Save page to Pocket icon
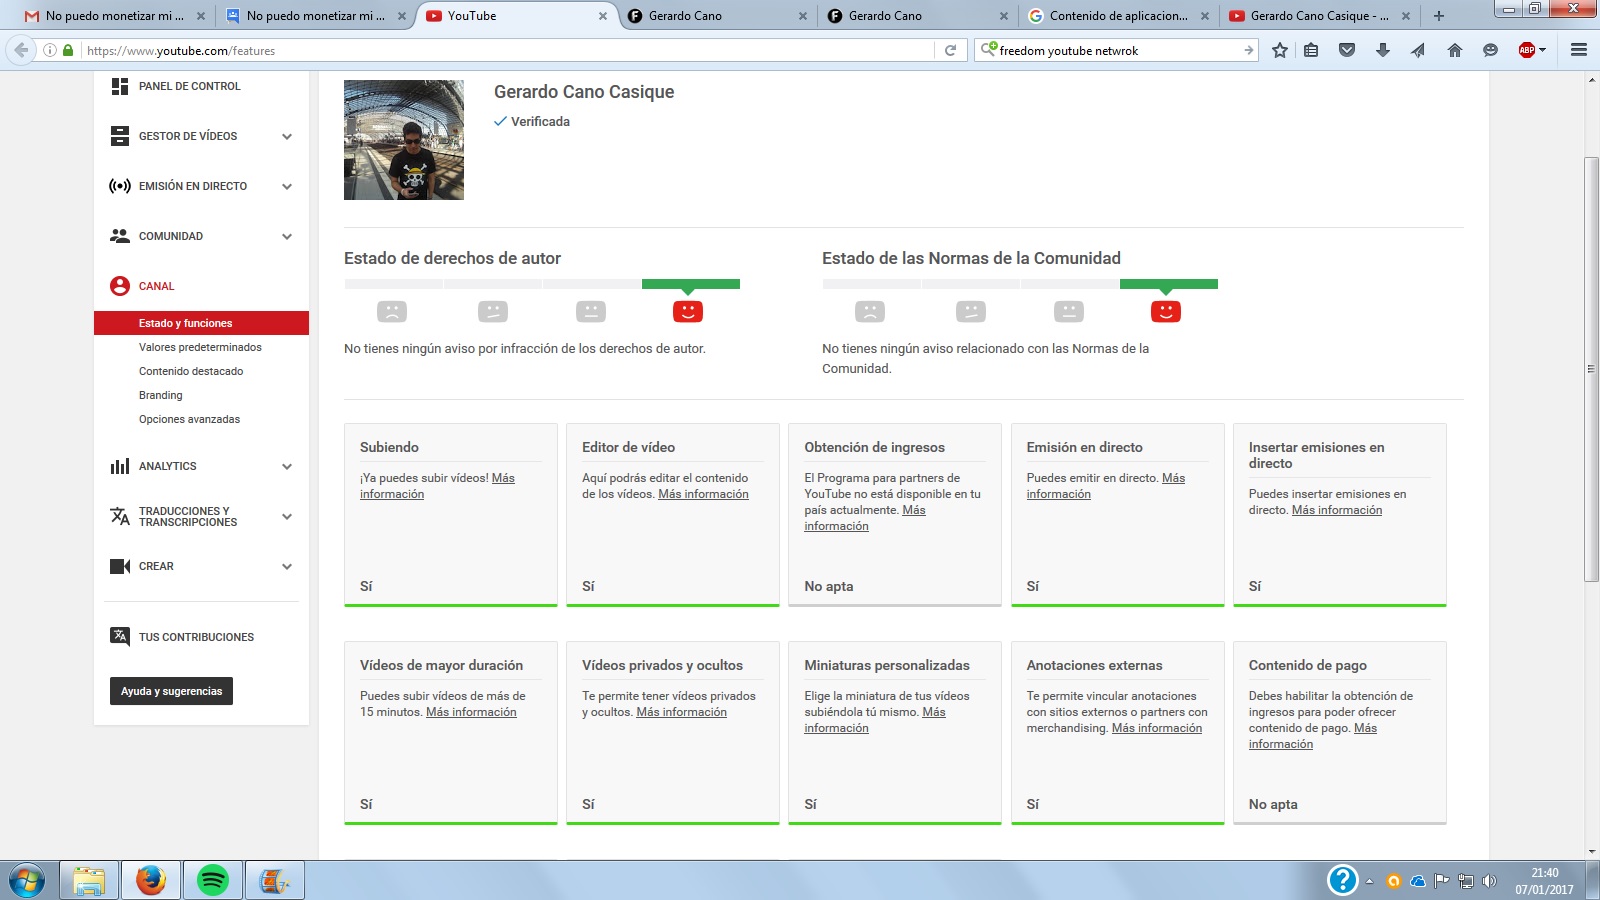The width and height of the screenshot is (1600, 900). [x=1347, y=50]
